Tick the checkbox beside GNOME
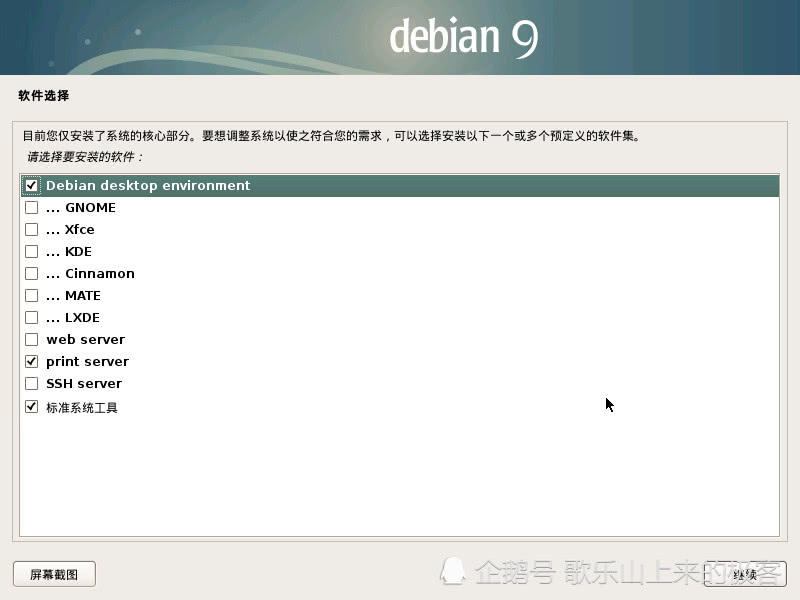This screenshot has width=800, height=600. (x=32, y=208)
